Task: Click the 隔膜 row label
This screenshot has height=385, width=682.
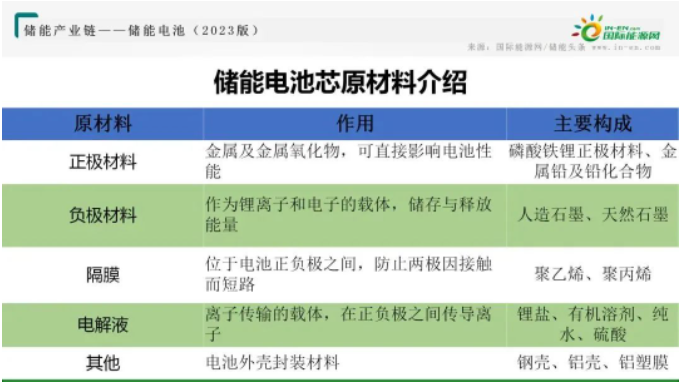Action: (103, 275)
